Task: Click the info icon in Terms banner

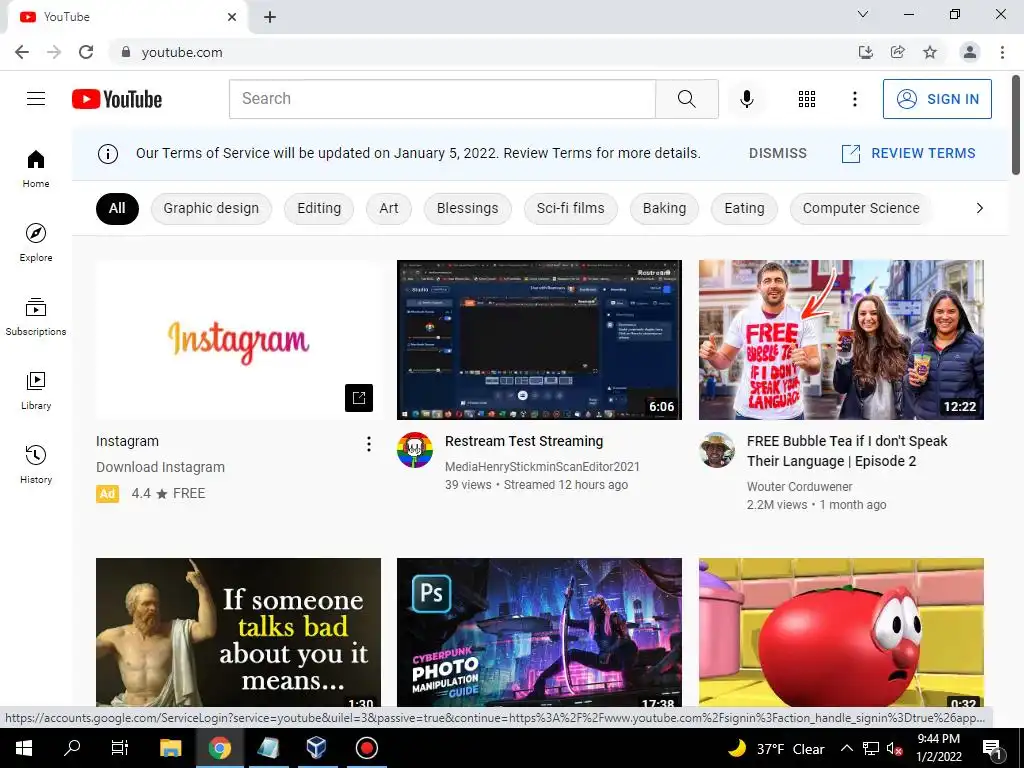Action: (108, 153)
